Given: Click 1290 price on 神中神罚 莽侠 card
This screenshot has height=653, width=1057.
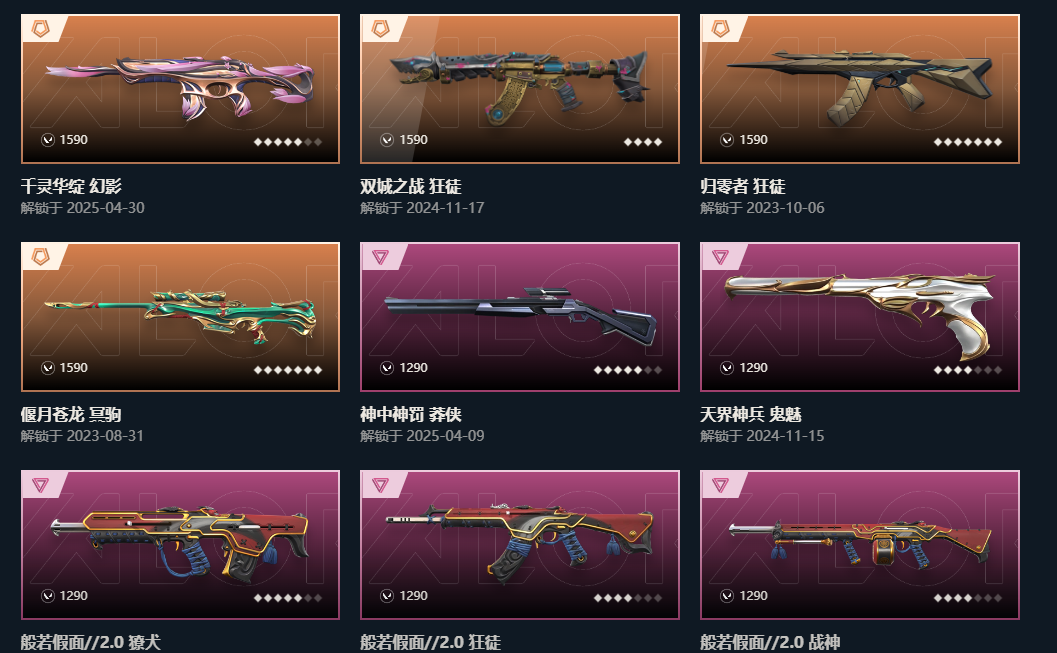Looking at the screenshot, I should 413,368.
